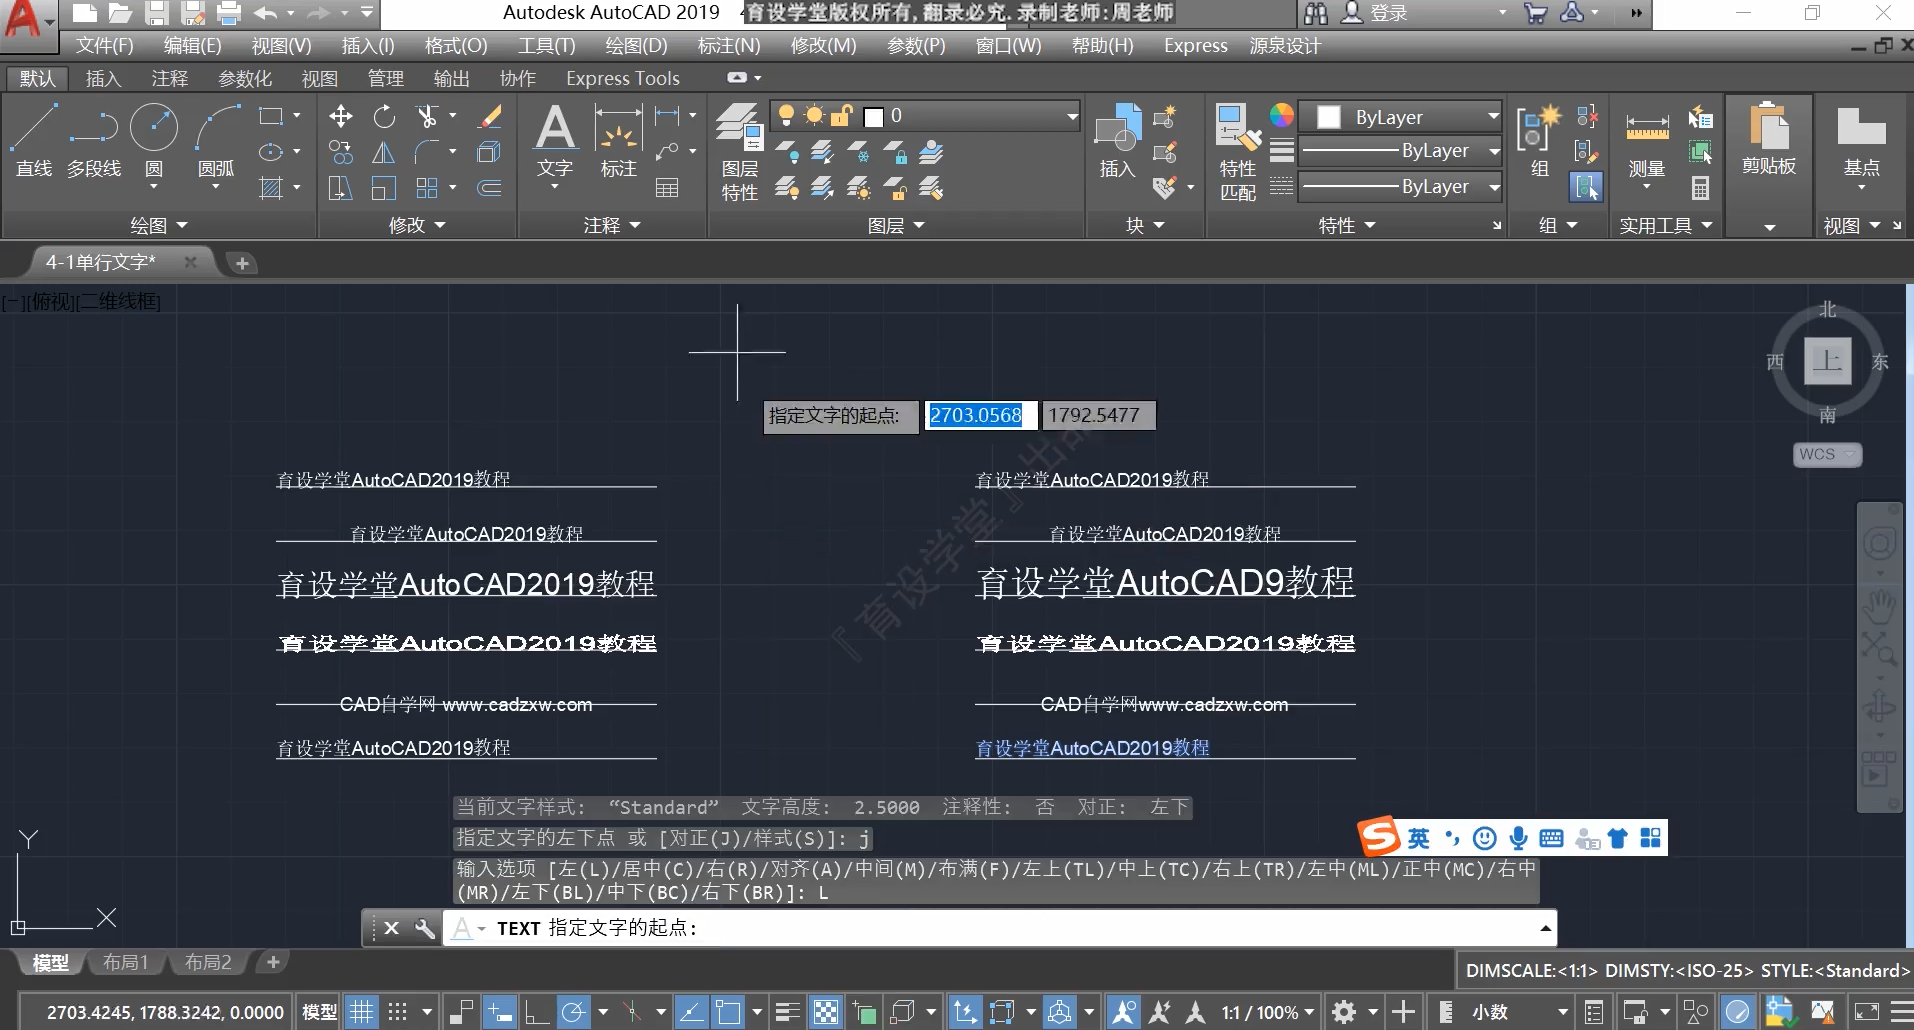Toggle polar tracking in status bar

[x=573, y=1012]
